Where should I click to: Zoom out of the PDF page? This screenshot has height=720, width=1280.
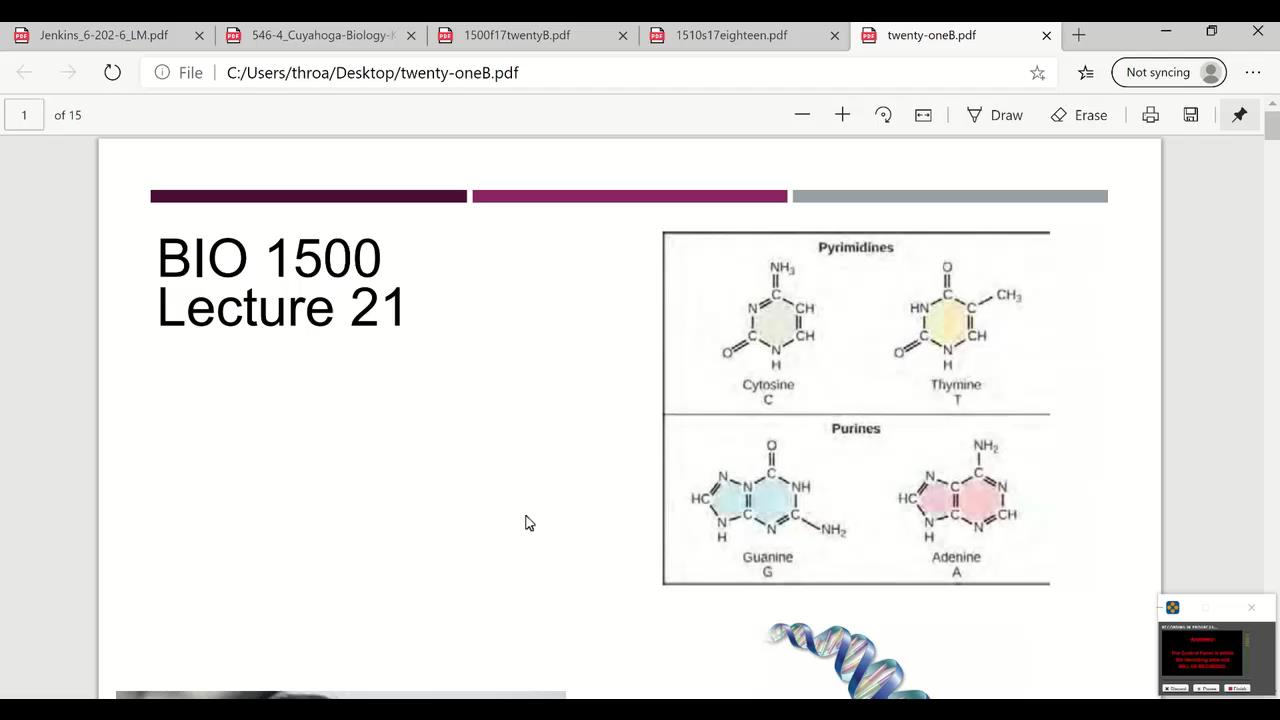(x=802, y=115)
